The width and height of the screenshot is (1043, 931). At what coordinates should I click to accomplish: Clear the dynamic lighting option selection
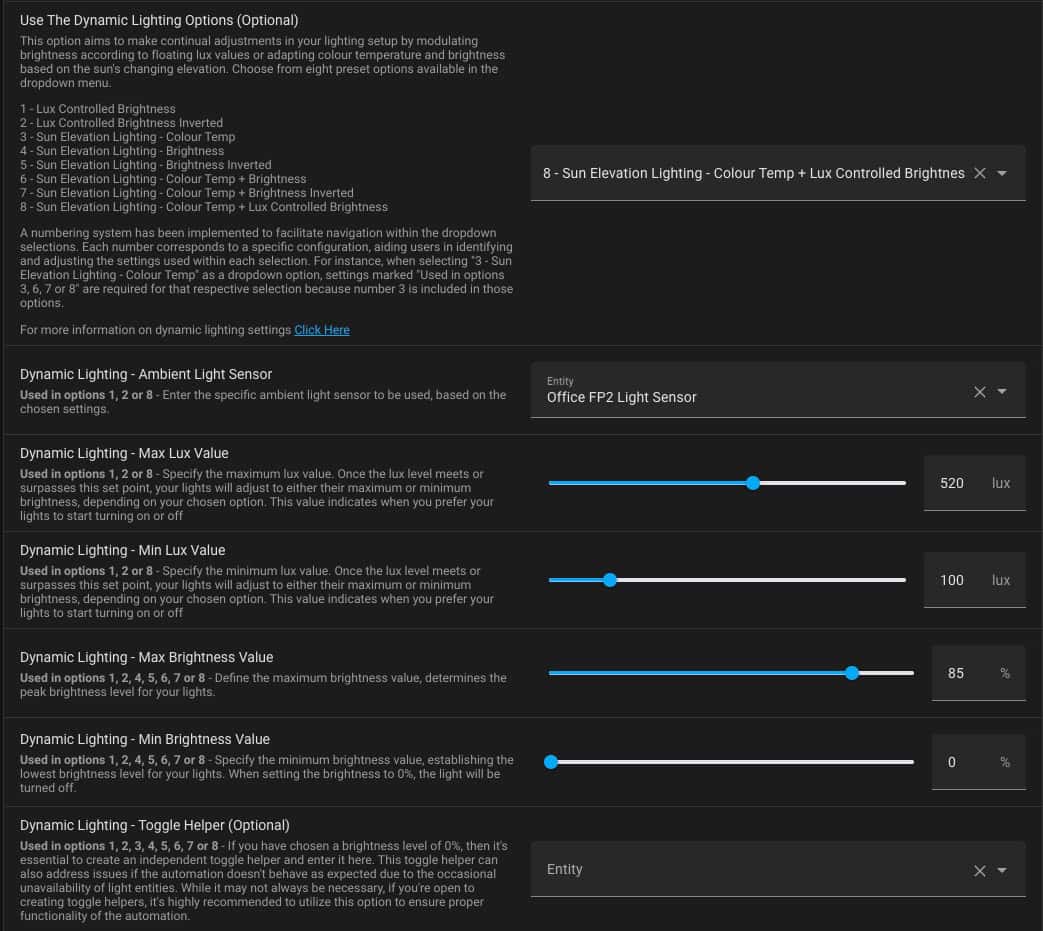[979, 174]
